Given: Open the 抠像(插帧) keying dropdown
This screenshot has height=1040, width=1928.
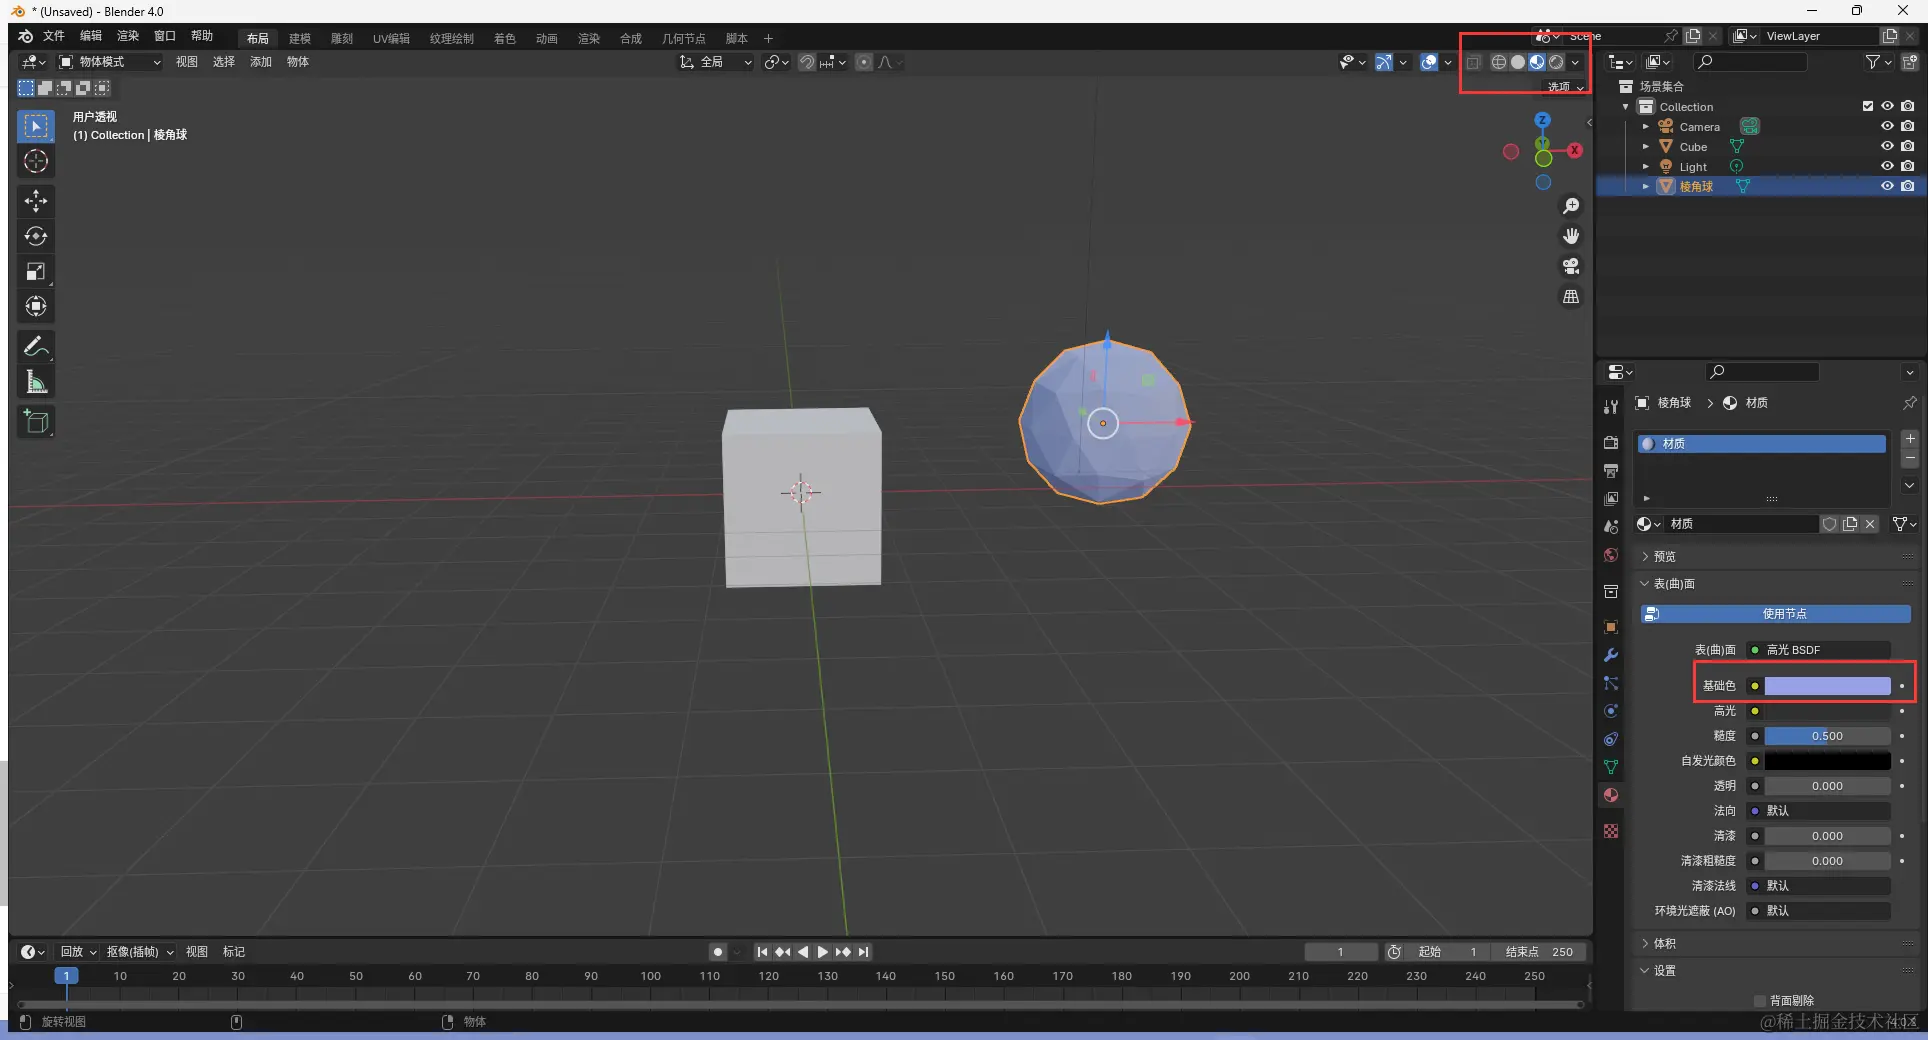Looking at the screenshot, I should point(140,952).
